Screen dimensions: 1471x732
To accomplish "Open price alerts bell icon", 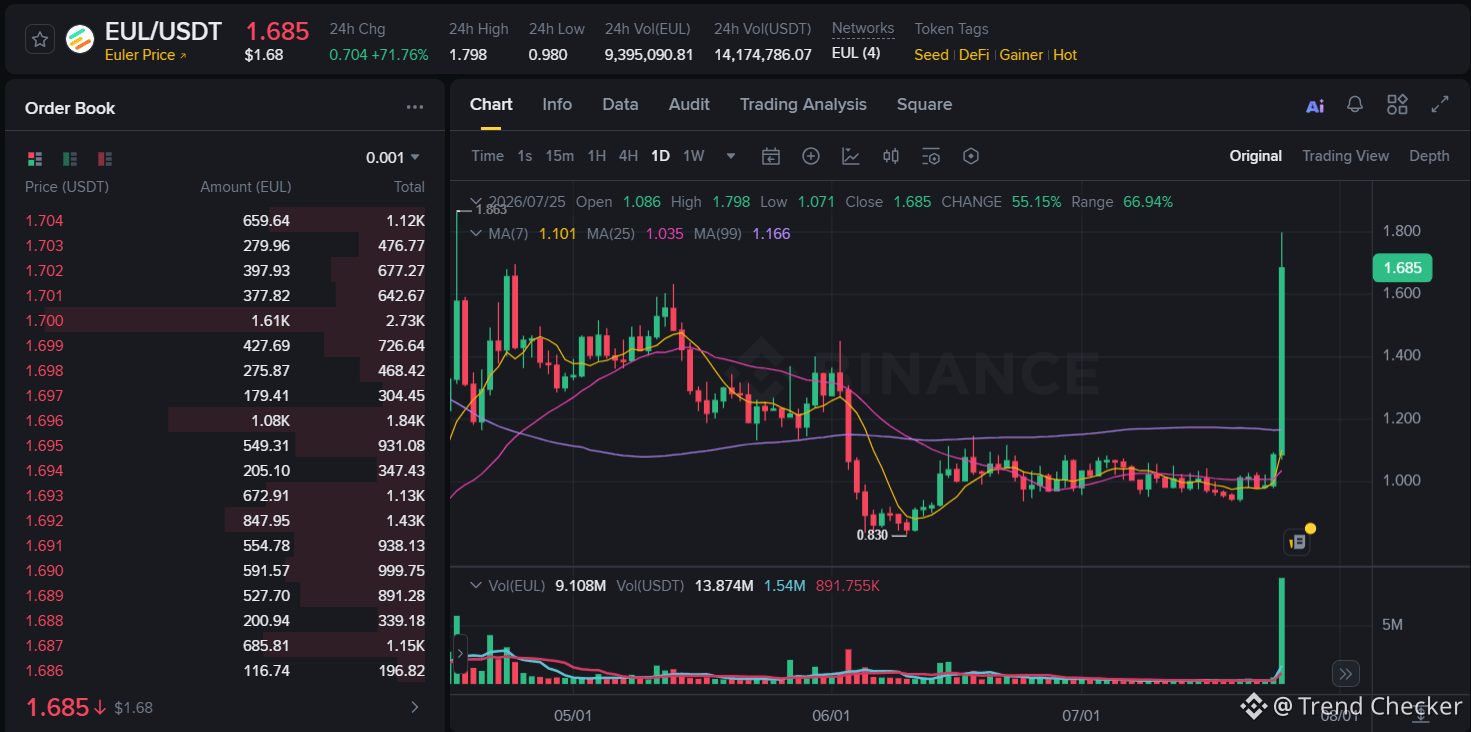I will tap(1355, 105).
